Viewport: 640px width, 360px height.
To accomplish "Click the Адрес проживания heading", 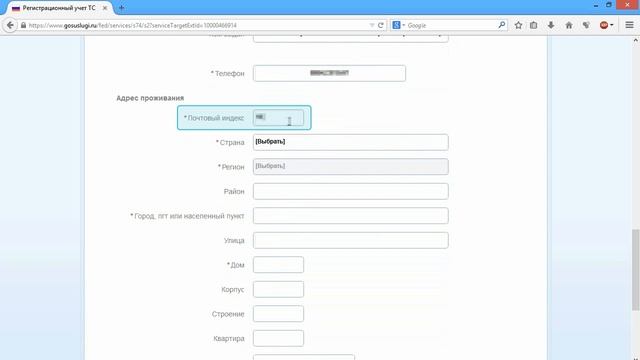I will coord(150,98).
